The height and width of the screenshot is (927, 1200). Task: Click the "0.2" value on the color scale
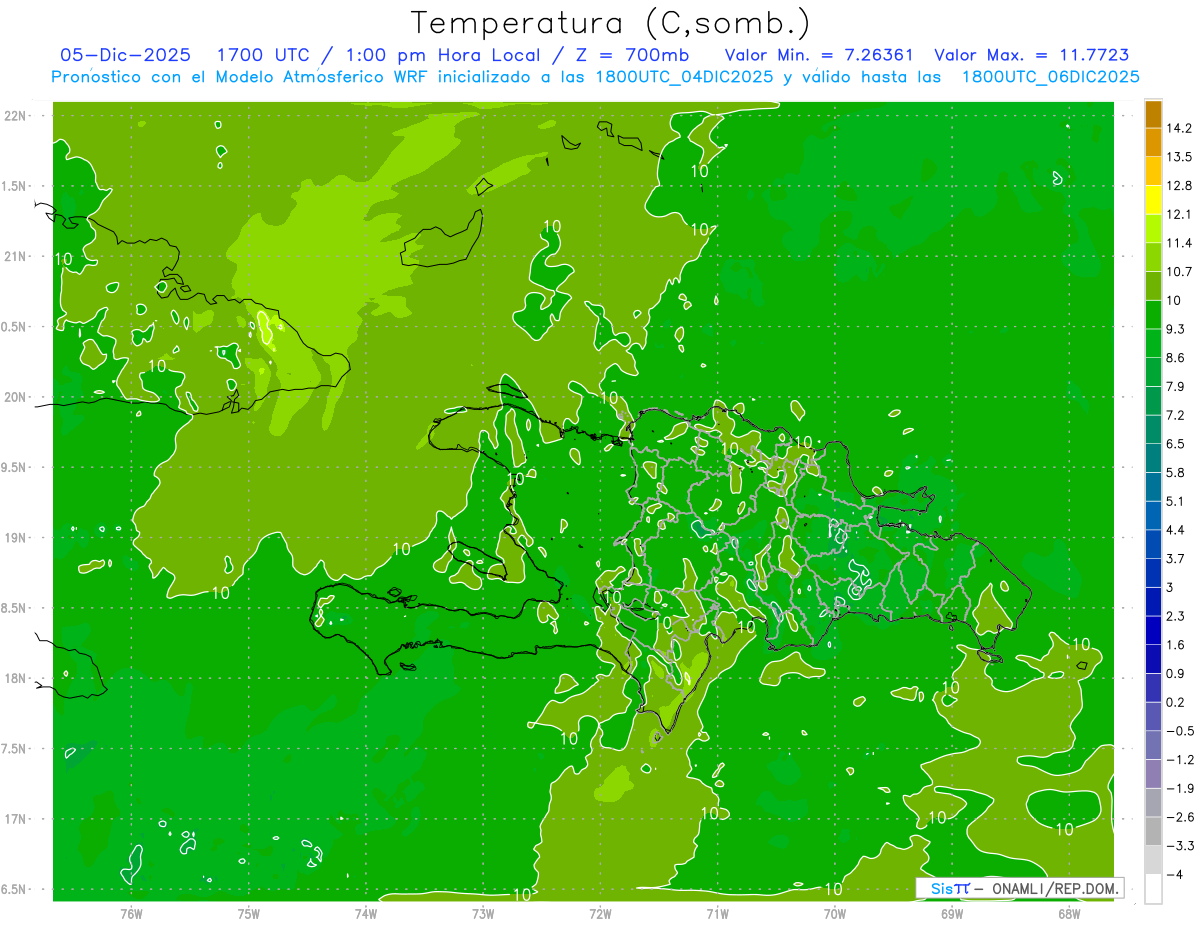tap(1176, 702)
